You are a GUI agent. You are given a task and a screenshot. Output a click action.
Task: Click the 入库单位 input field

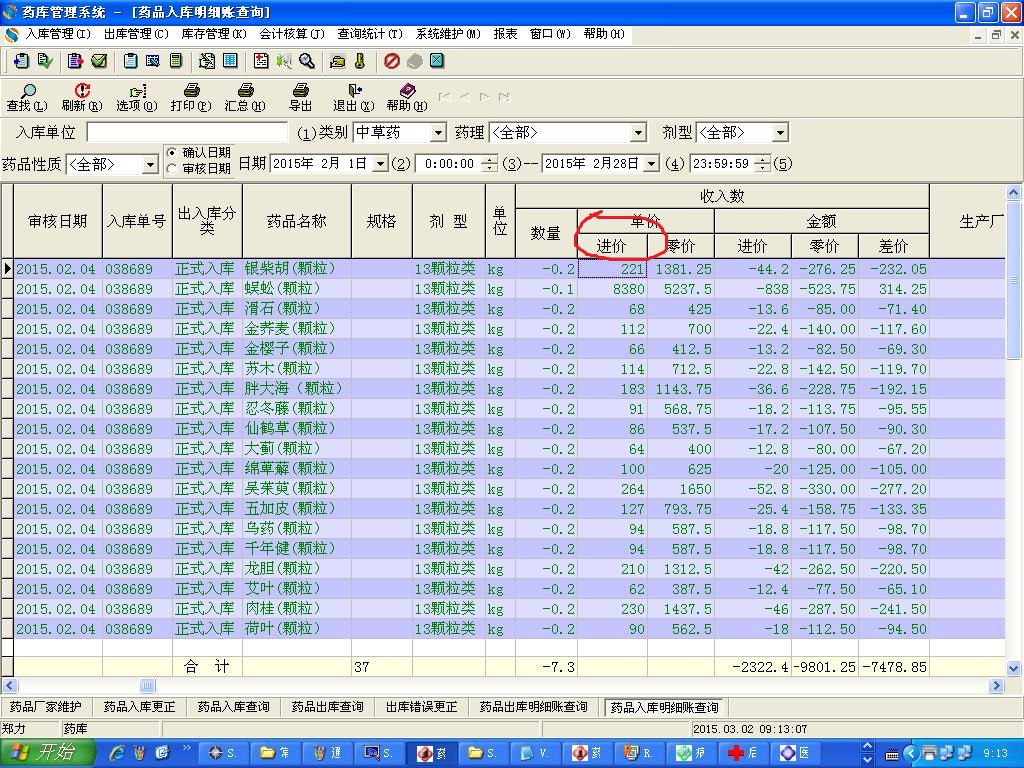[x=187, y=133]
